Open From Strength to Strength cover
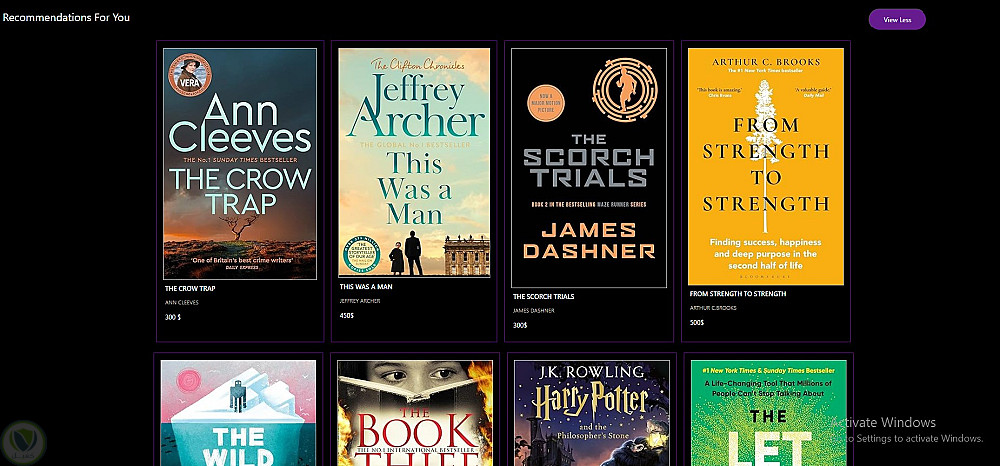 [765, 166]
